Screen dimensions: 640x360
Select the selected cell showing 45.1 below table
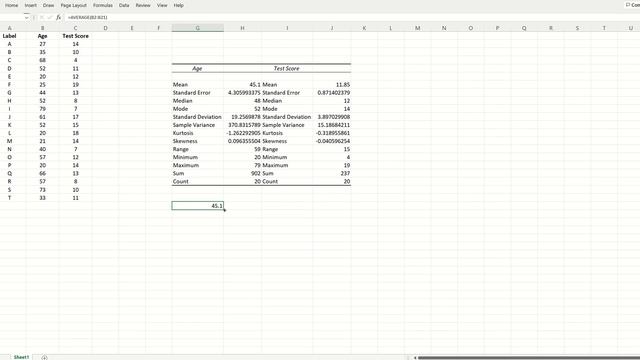198,206
